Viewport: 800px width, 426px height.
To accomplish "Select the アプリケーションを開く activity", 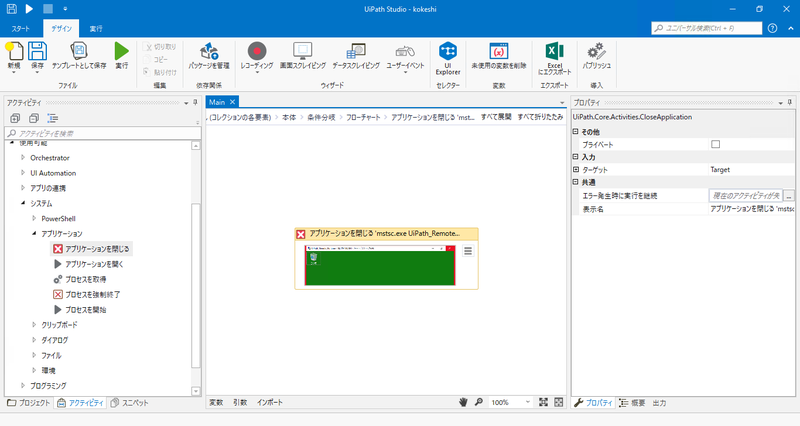I will [x=88, y=264].
